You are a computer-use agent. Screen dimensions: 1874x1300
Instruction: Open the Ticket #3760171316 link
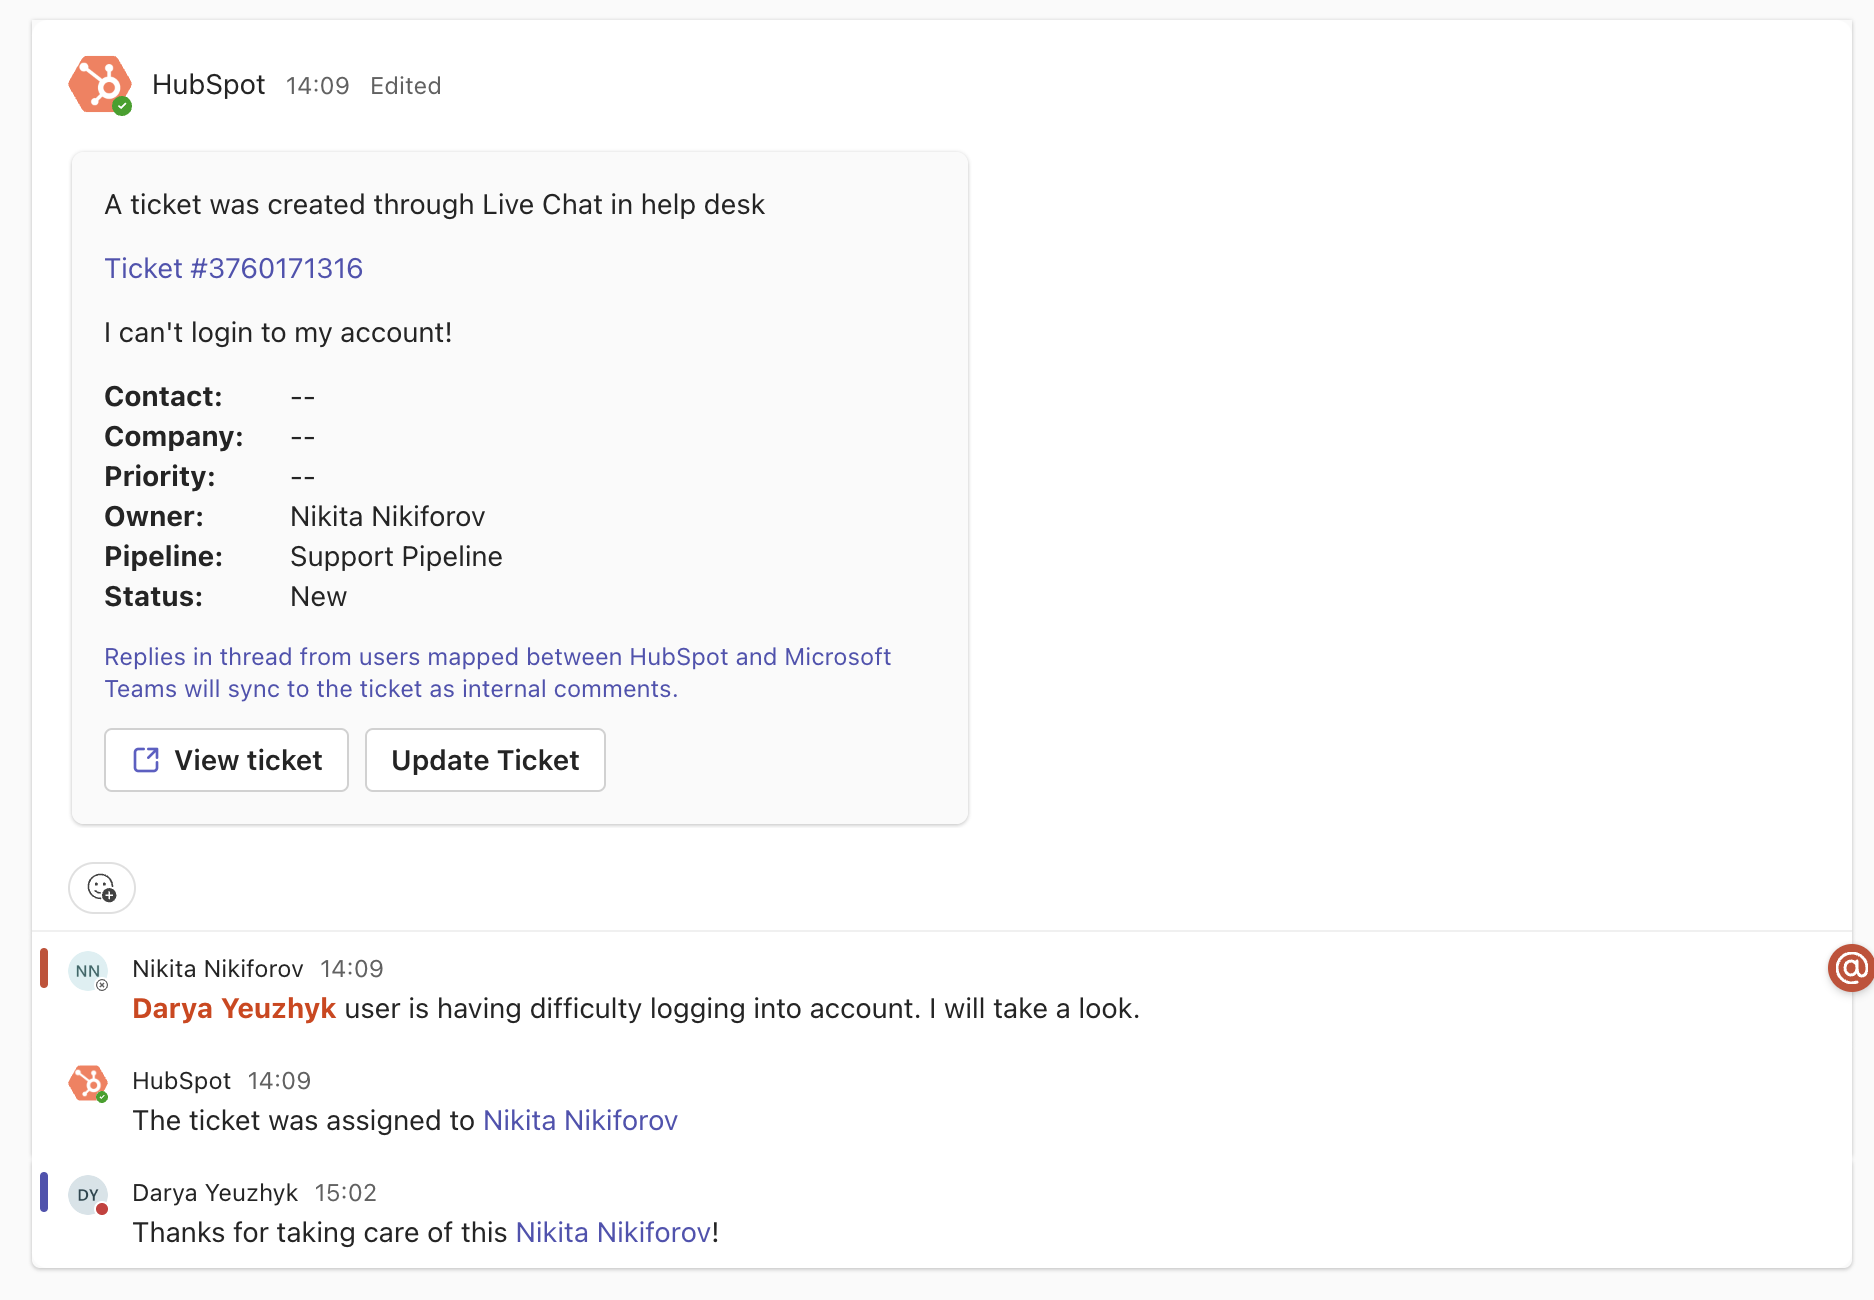[x=233, y=268]
